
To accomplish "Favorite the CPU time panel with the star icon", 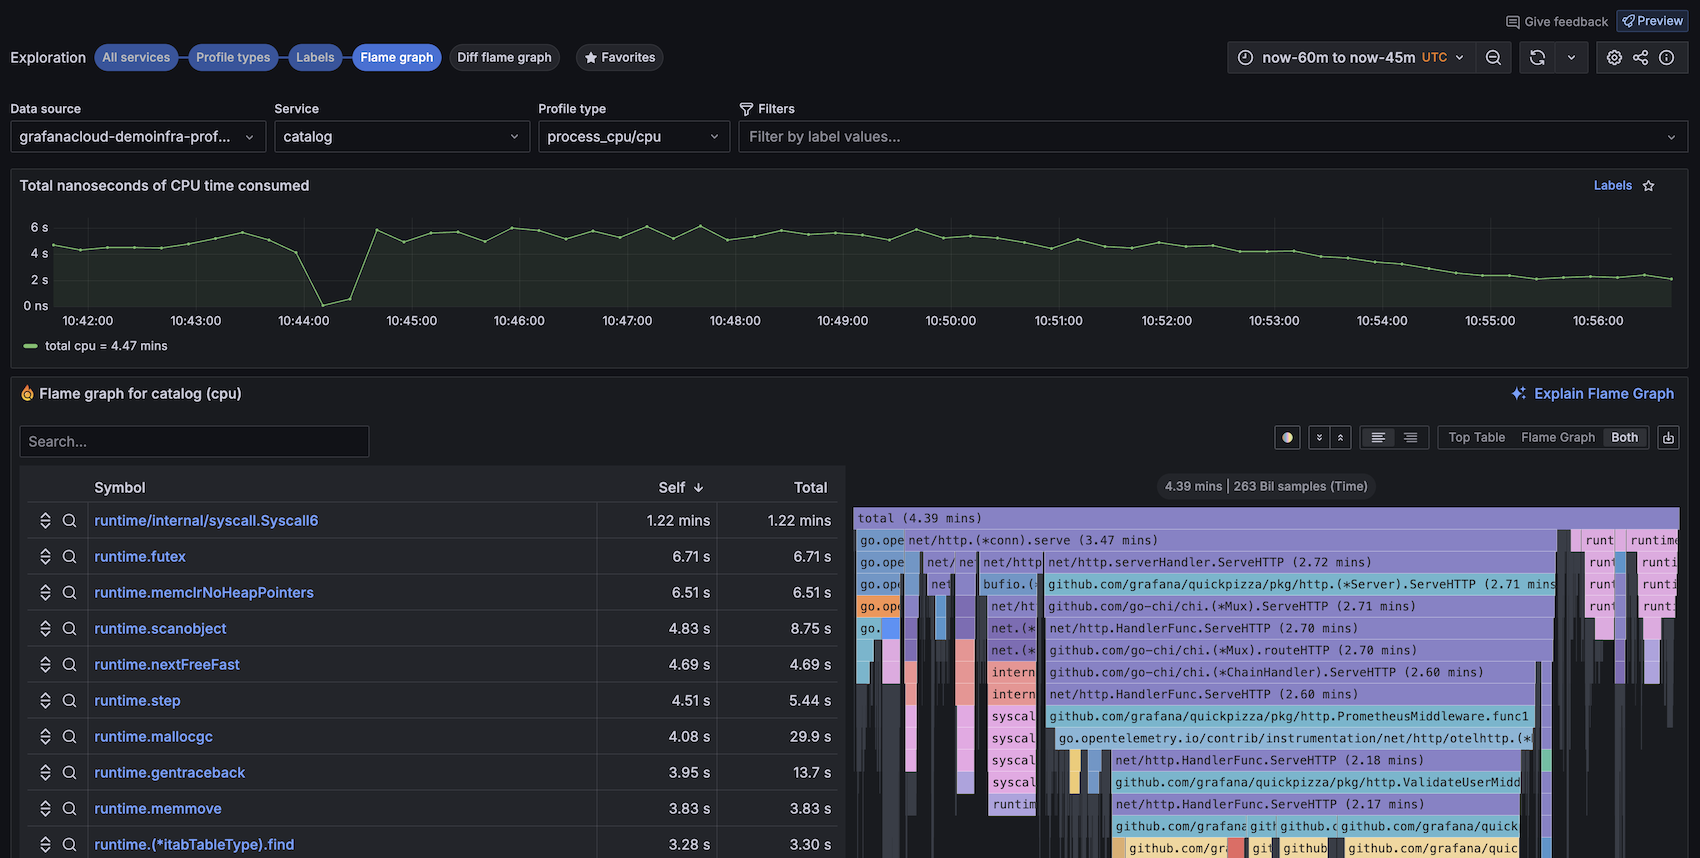I will pyautogui.click(x=1648, y=186).
